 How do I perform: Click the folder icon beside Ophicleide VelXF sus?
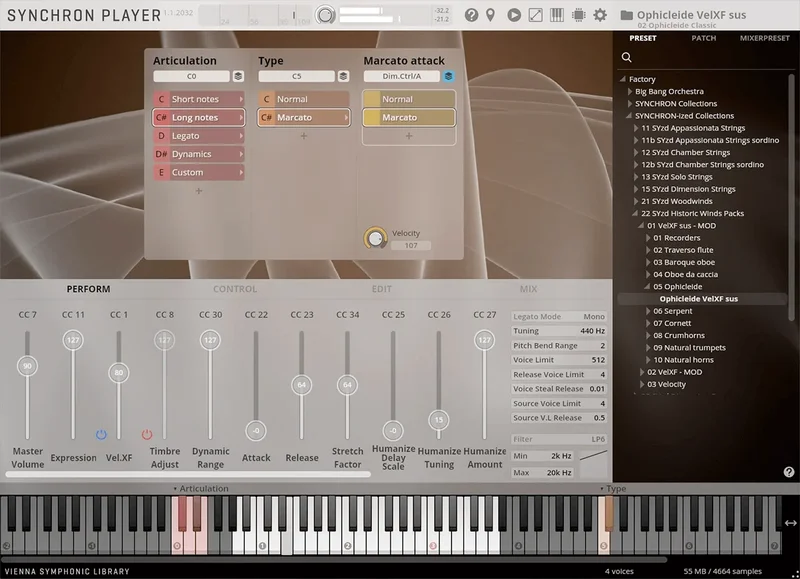(x=627, y=15)
